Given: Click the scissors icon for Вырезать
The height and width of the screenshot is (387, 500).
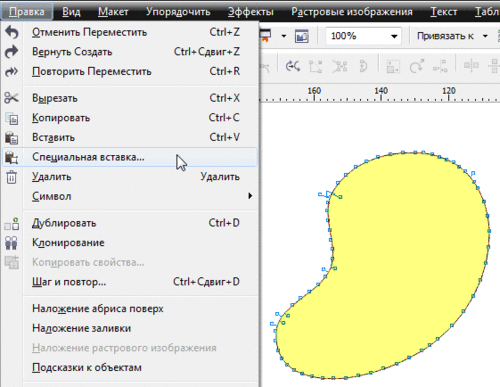Looking at the screenshot, I should click(x=12, y=98).
